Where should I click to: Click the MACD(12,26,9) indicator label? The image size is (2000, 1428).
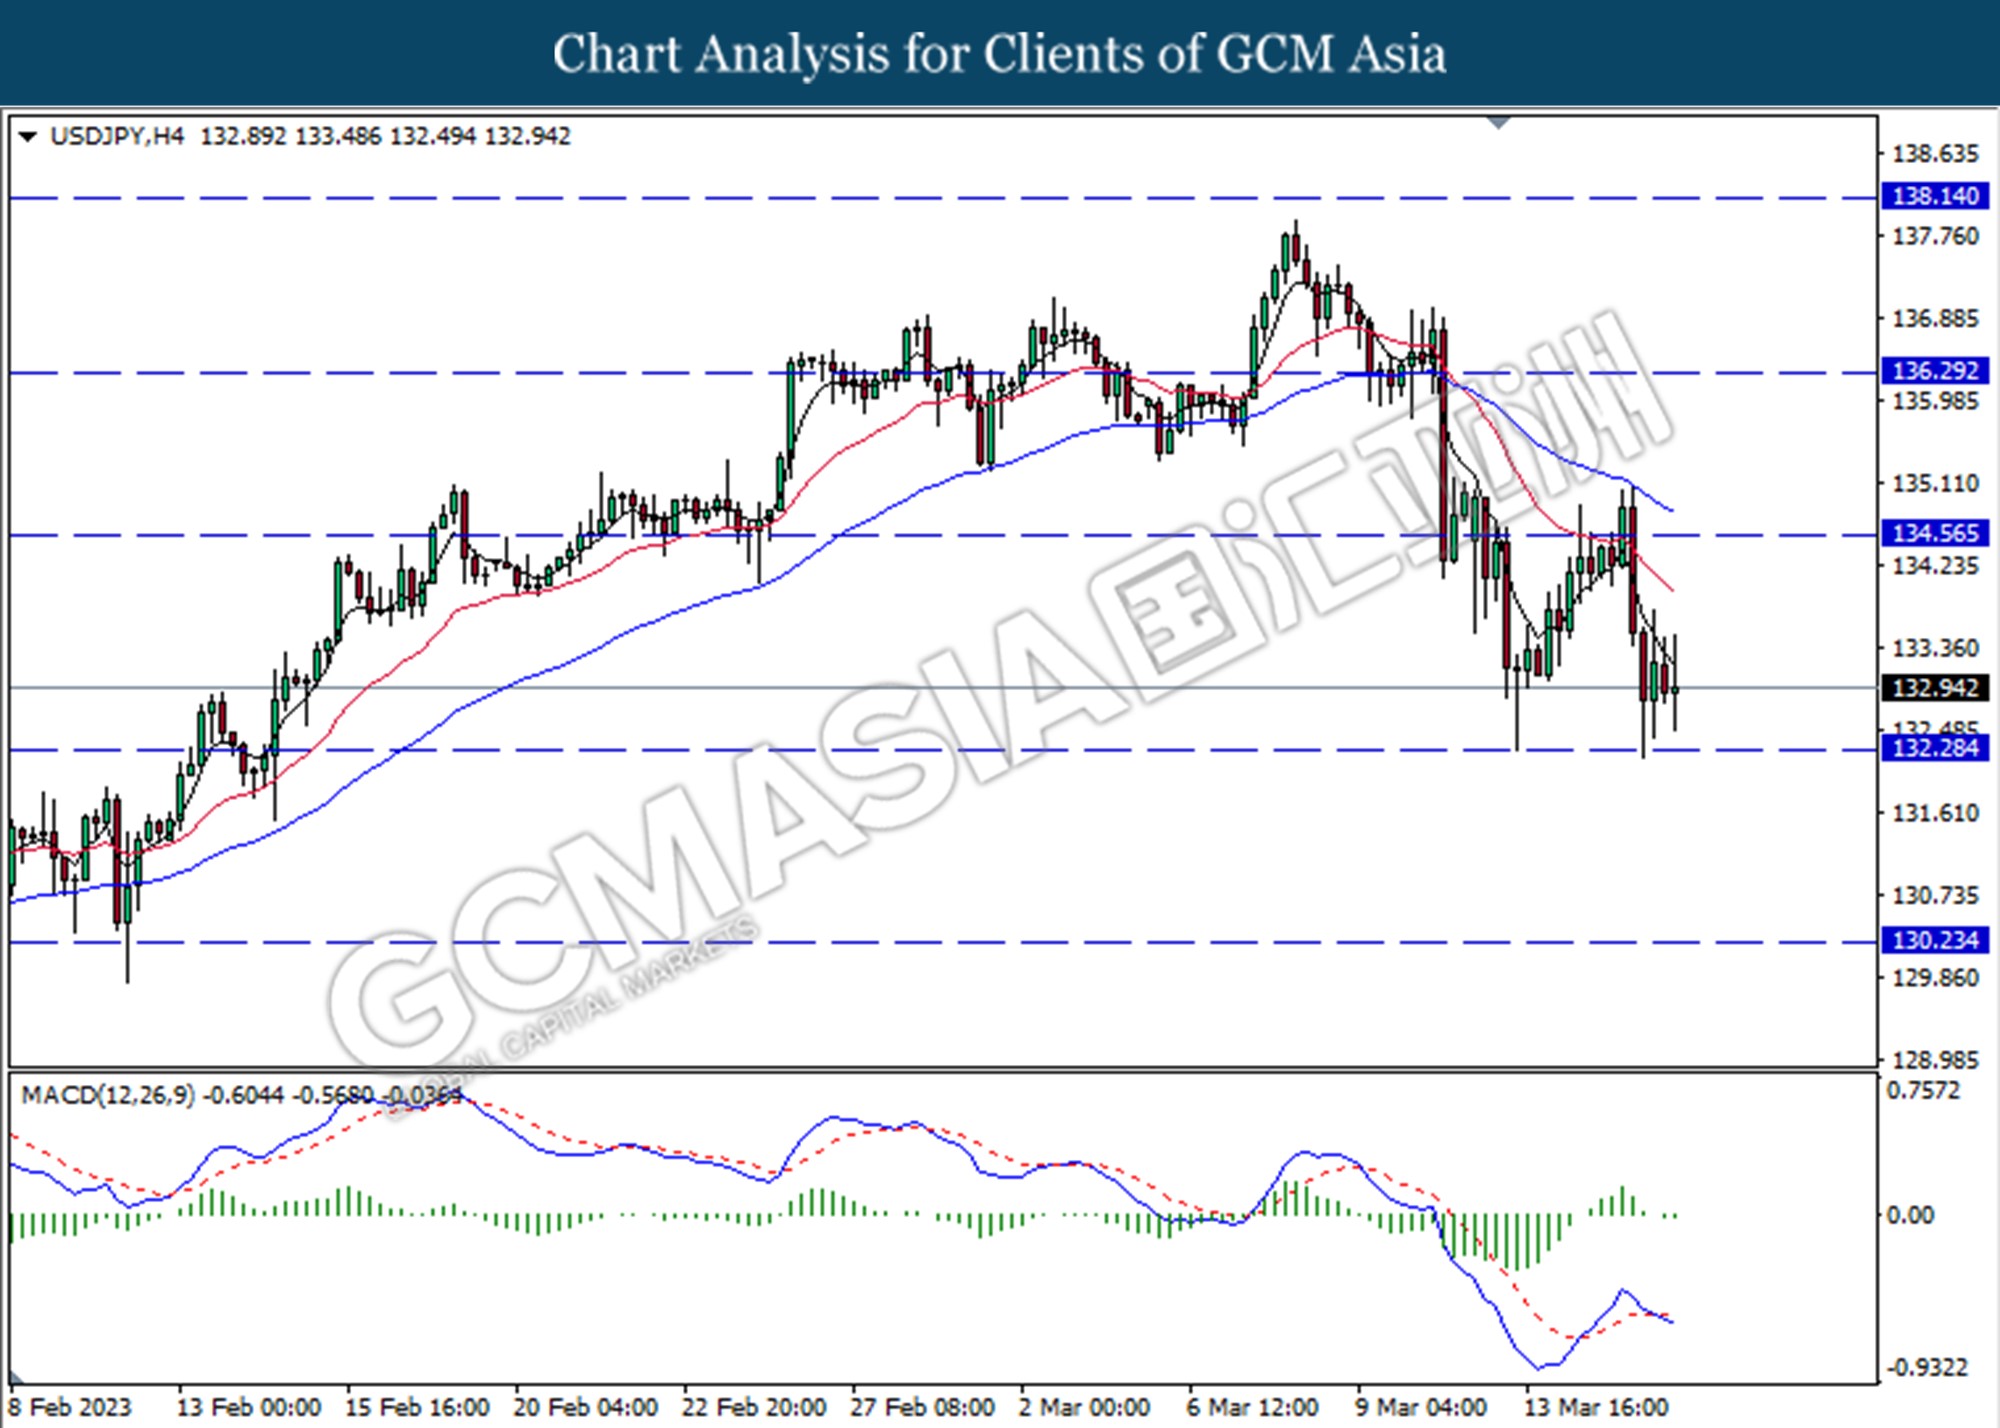click(108, 1095)
